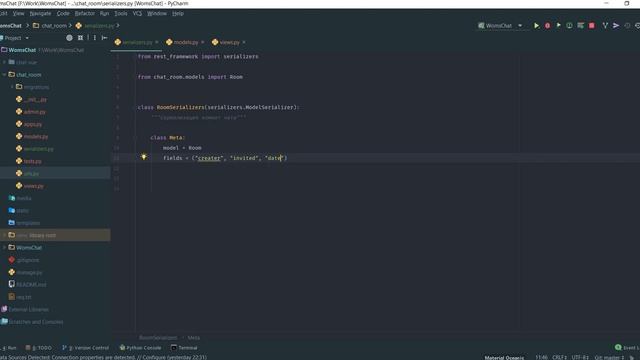Open the Help menu

(x=178, y=13)
